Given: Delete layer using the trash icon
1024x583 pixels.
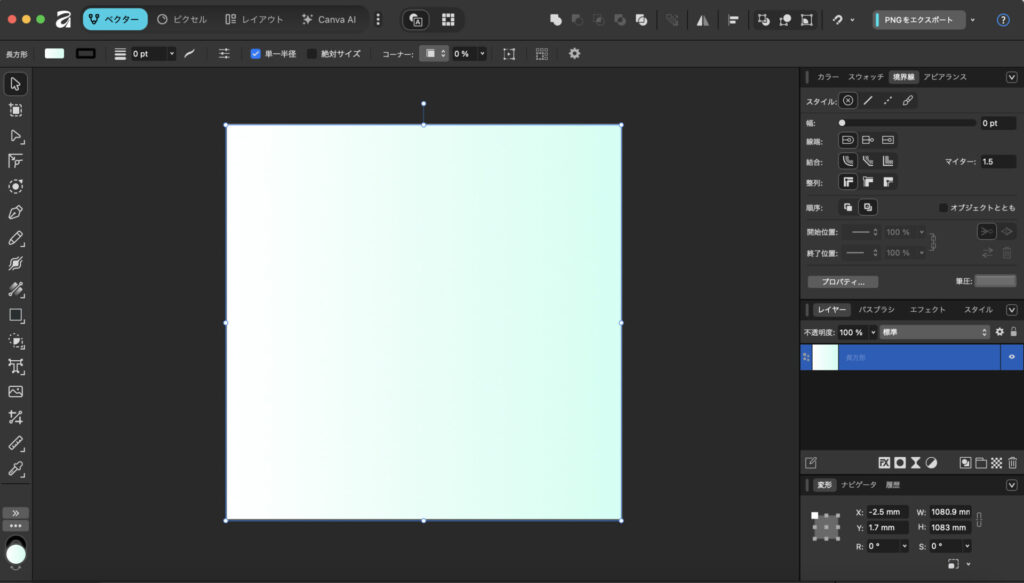Looking at the screenshot, I should [1012, 463].
